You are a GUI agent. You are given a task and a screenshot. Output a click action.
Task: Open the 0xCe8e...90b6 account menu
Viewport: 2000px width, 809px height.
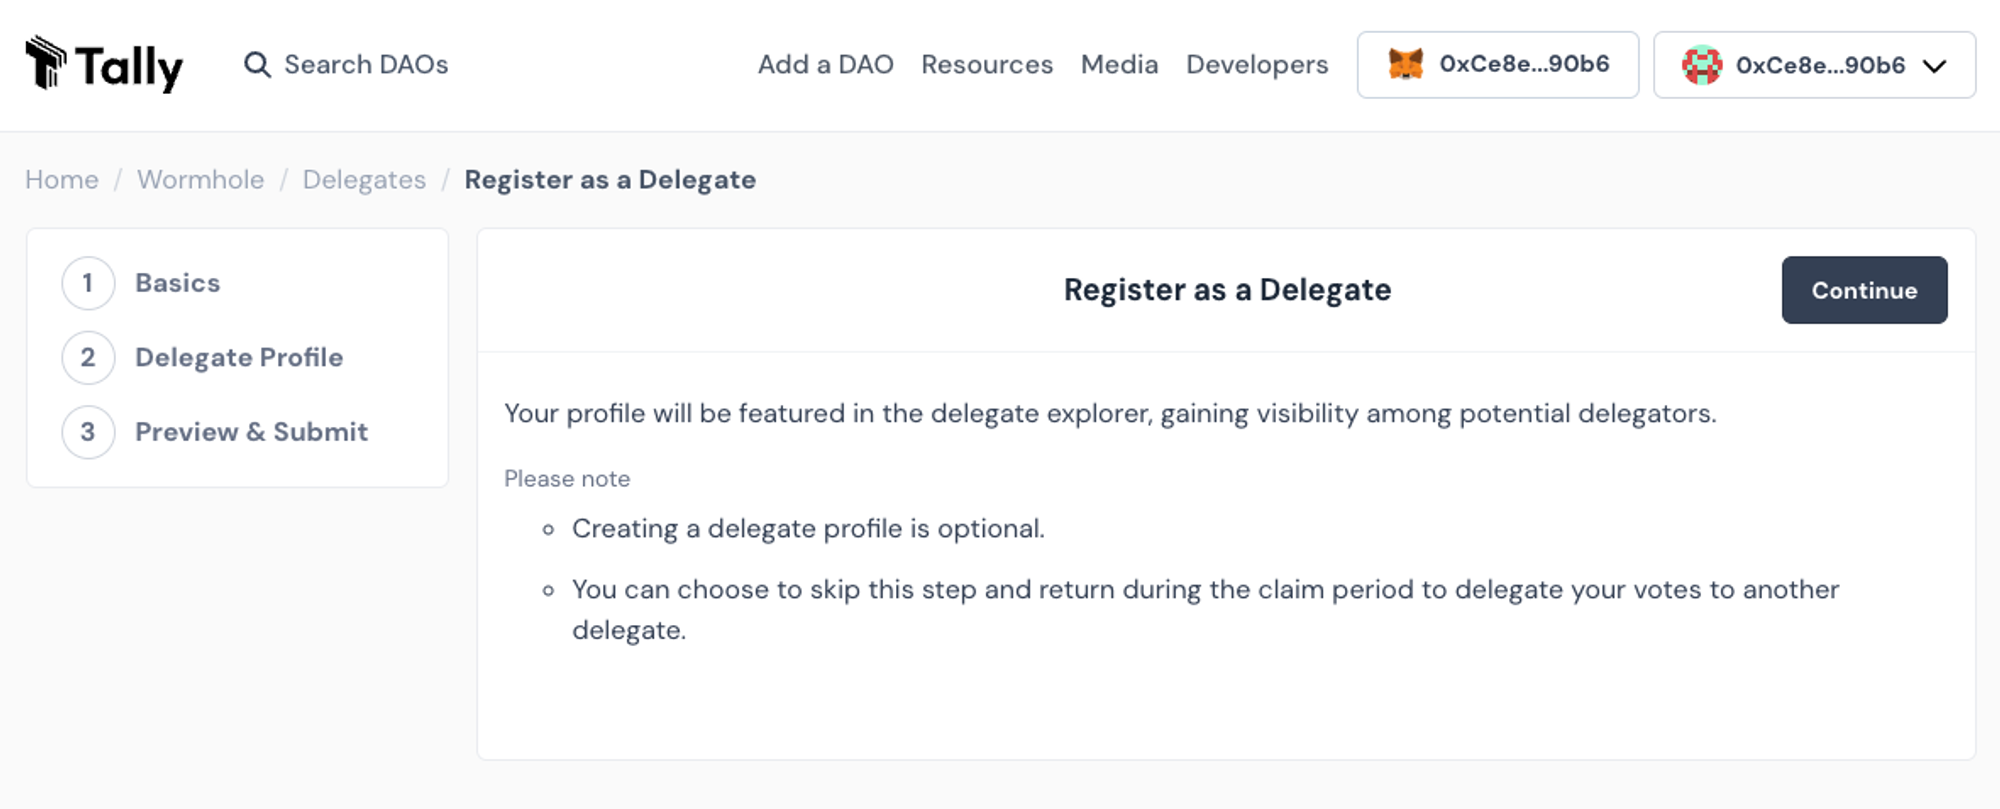1814,65
